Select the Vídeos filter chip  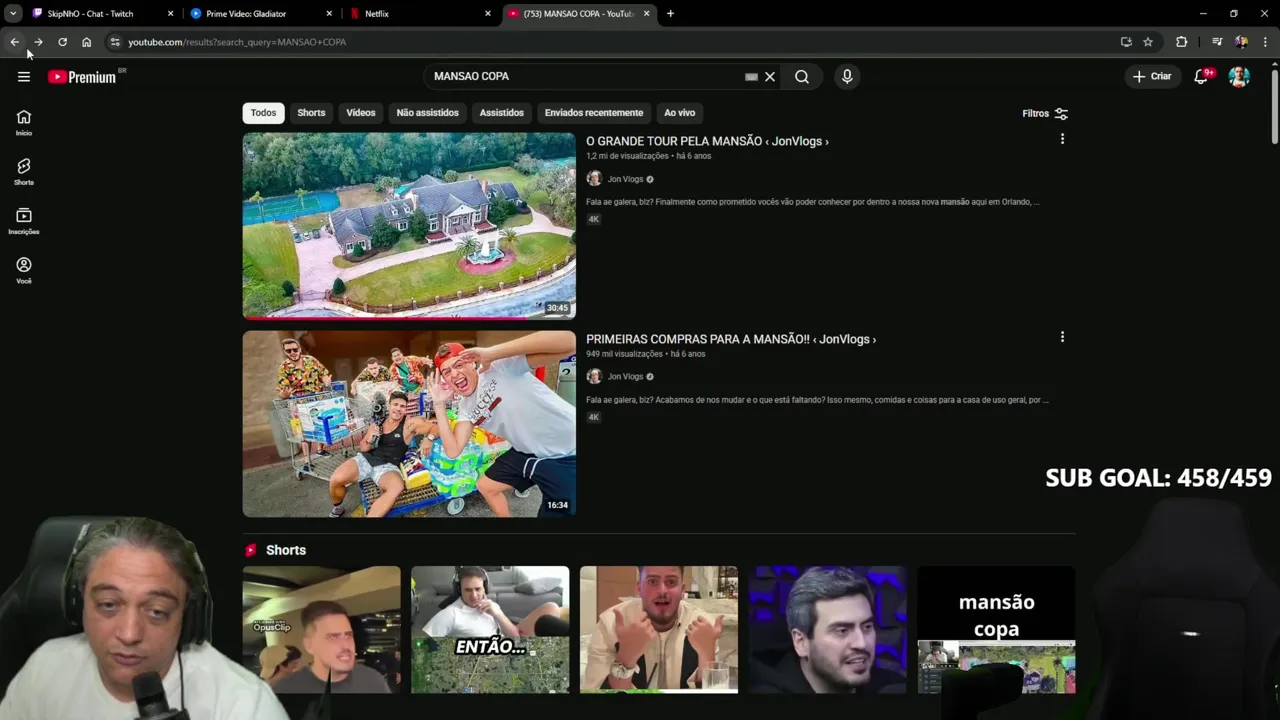(361, 113)
